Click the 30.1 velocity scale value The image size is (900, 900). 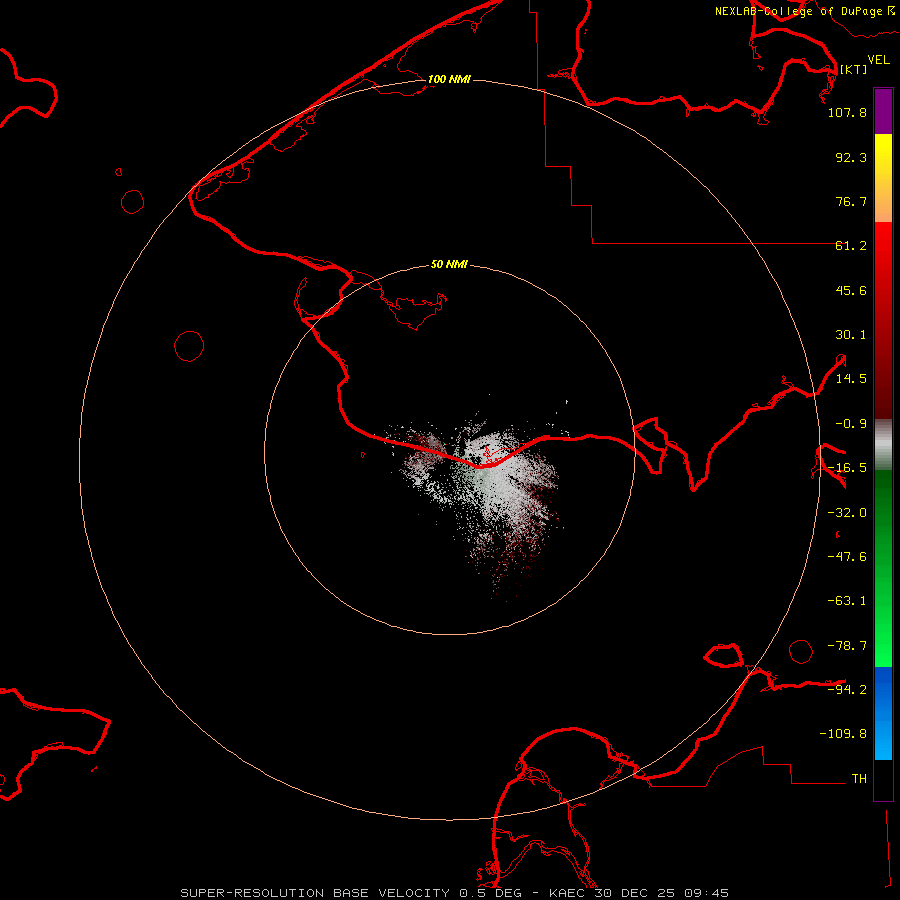851,335
